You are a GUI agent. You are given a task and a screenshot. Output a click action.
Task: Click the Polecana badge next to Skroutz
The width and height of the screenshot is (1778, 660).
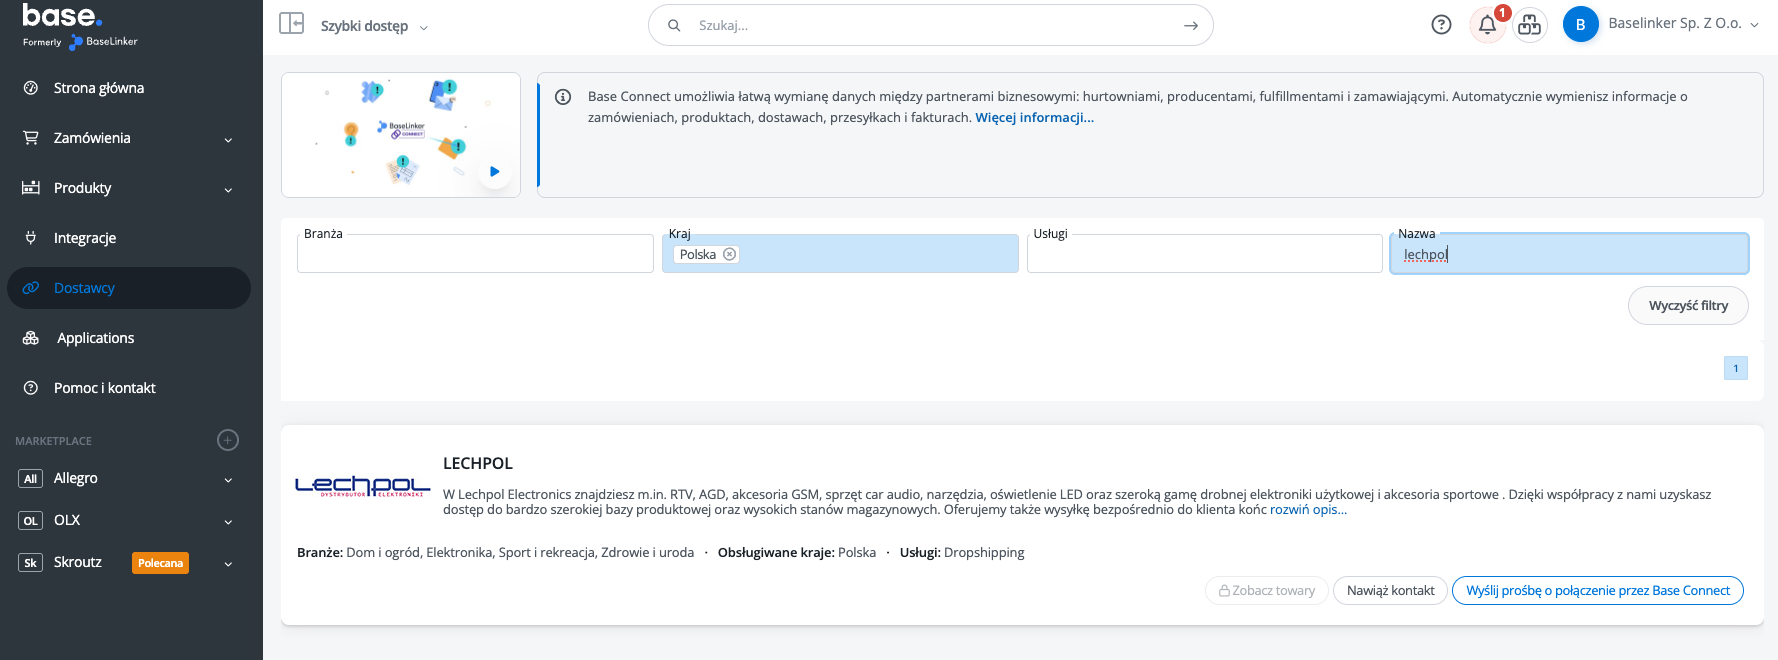tap(161, 563)
